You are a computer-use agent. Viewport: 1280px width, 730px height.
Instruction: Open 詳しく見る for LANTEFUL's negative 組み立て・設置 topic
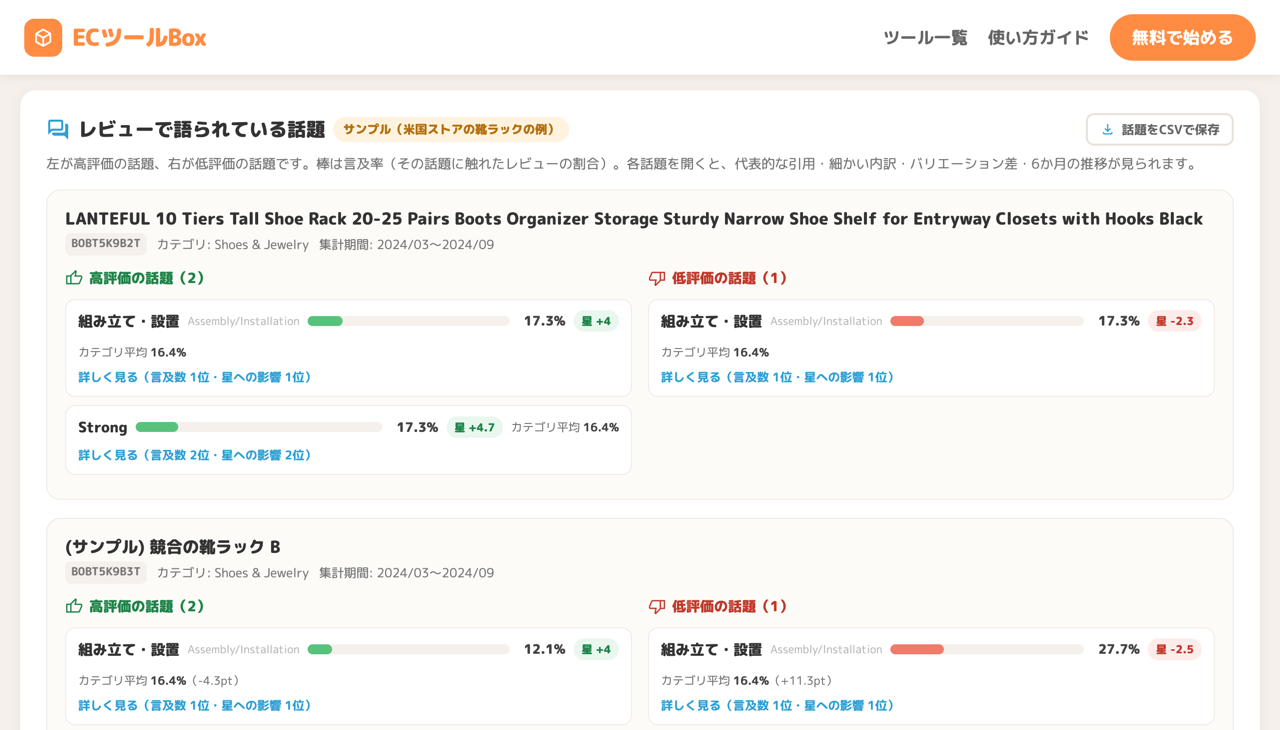click(x=778, y=377)
